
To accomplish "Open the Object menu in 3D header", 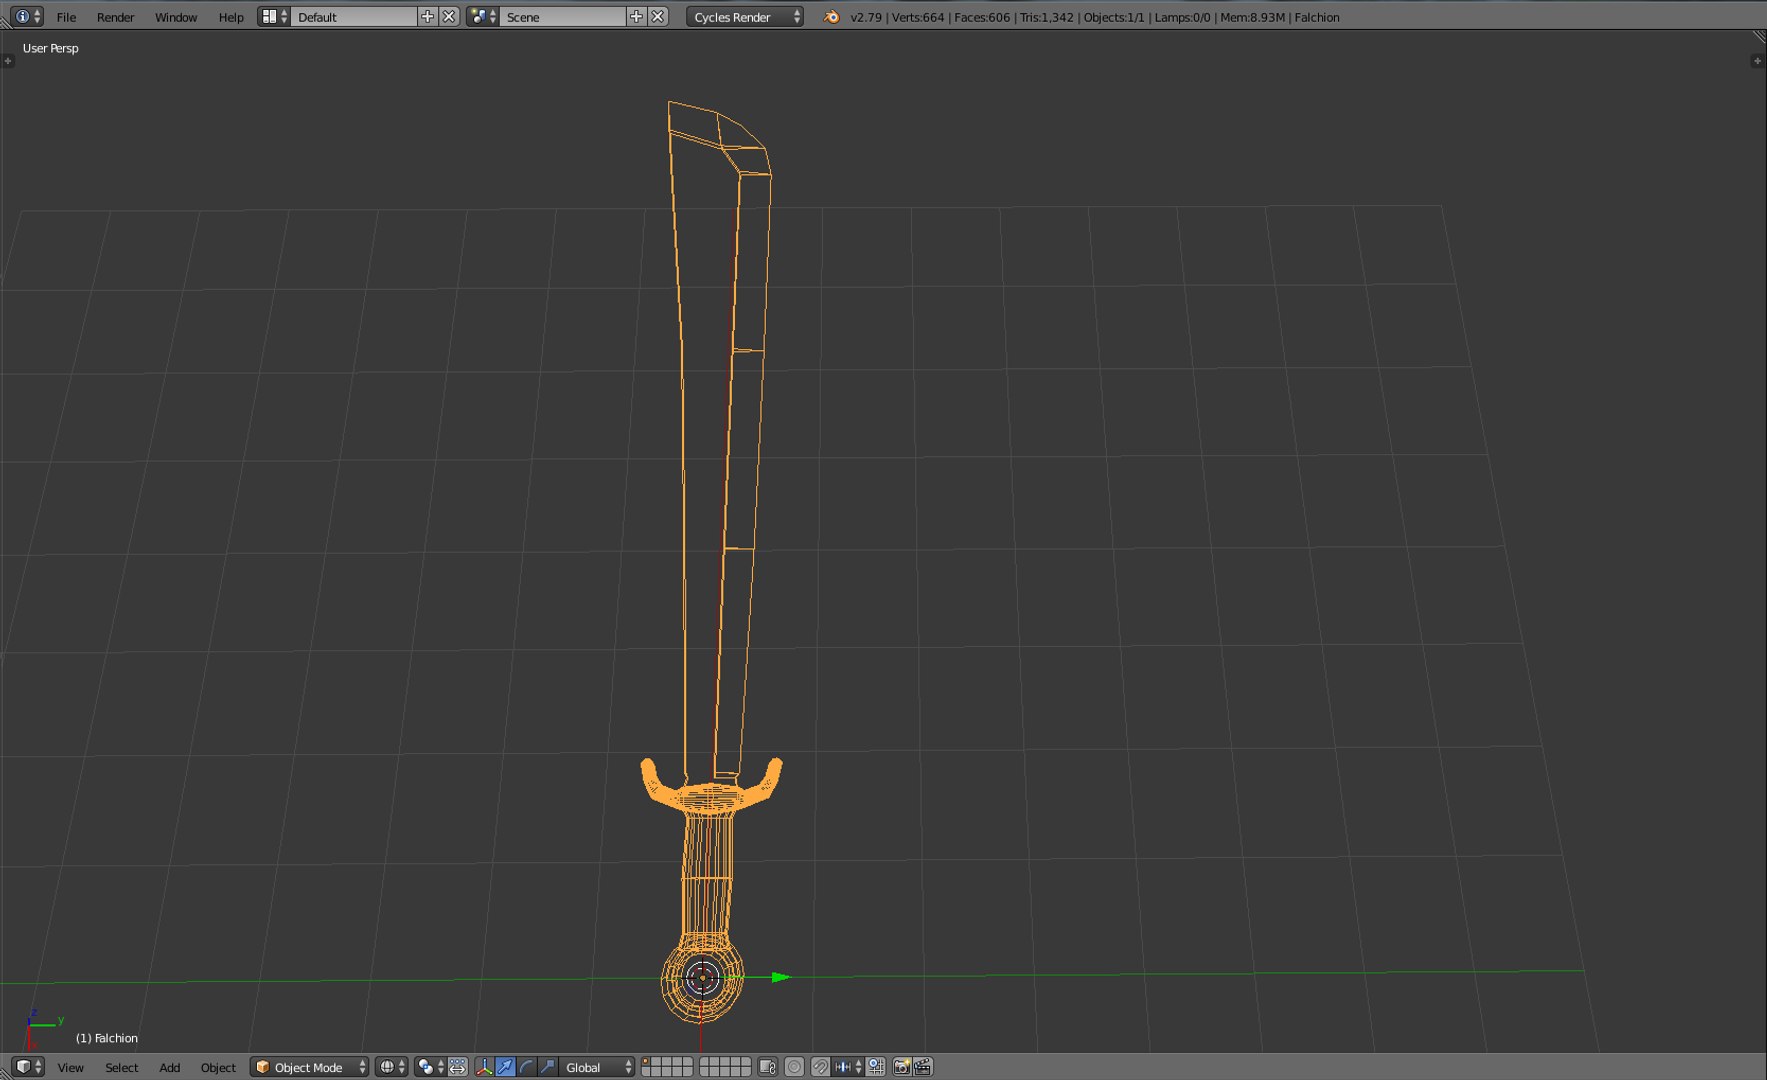I will point(218,1068).
